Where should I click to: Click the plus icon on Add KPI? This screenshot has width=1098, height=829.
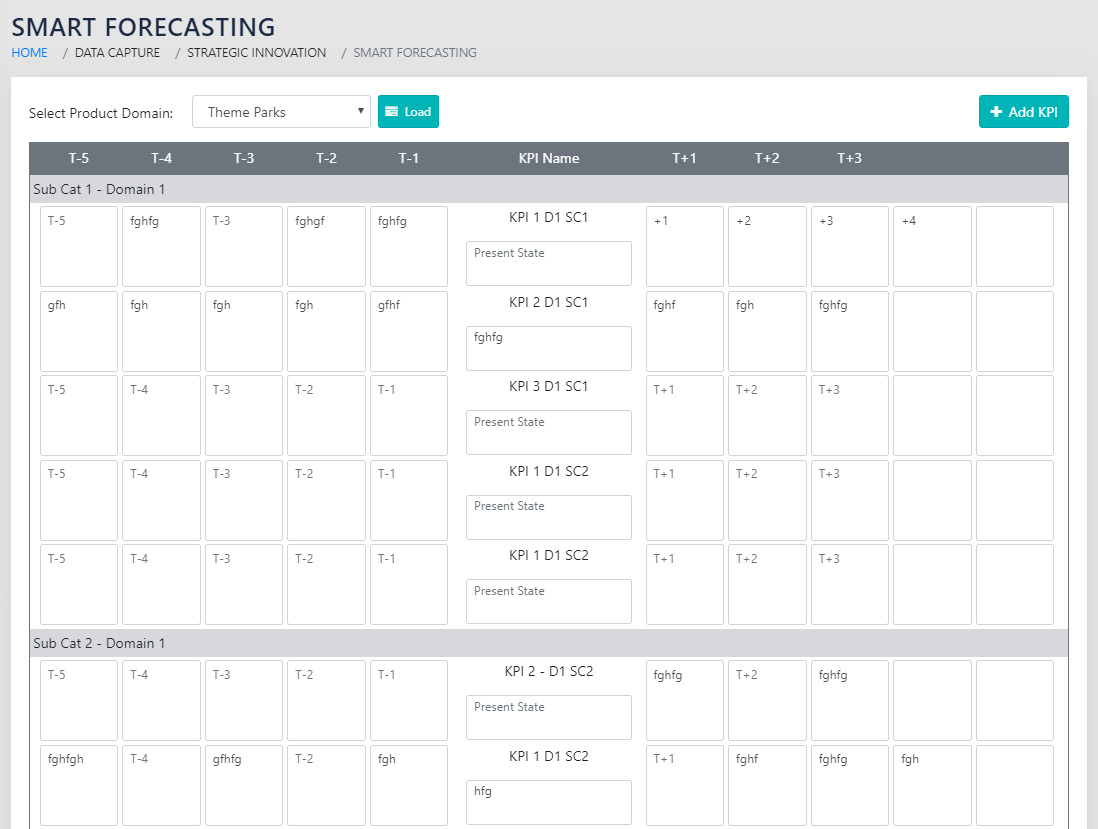[996, 112]
